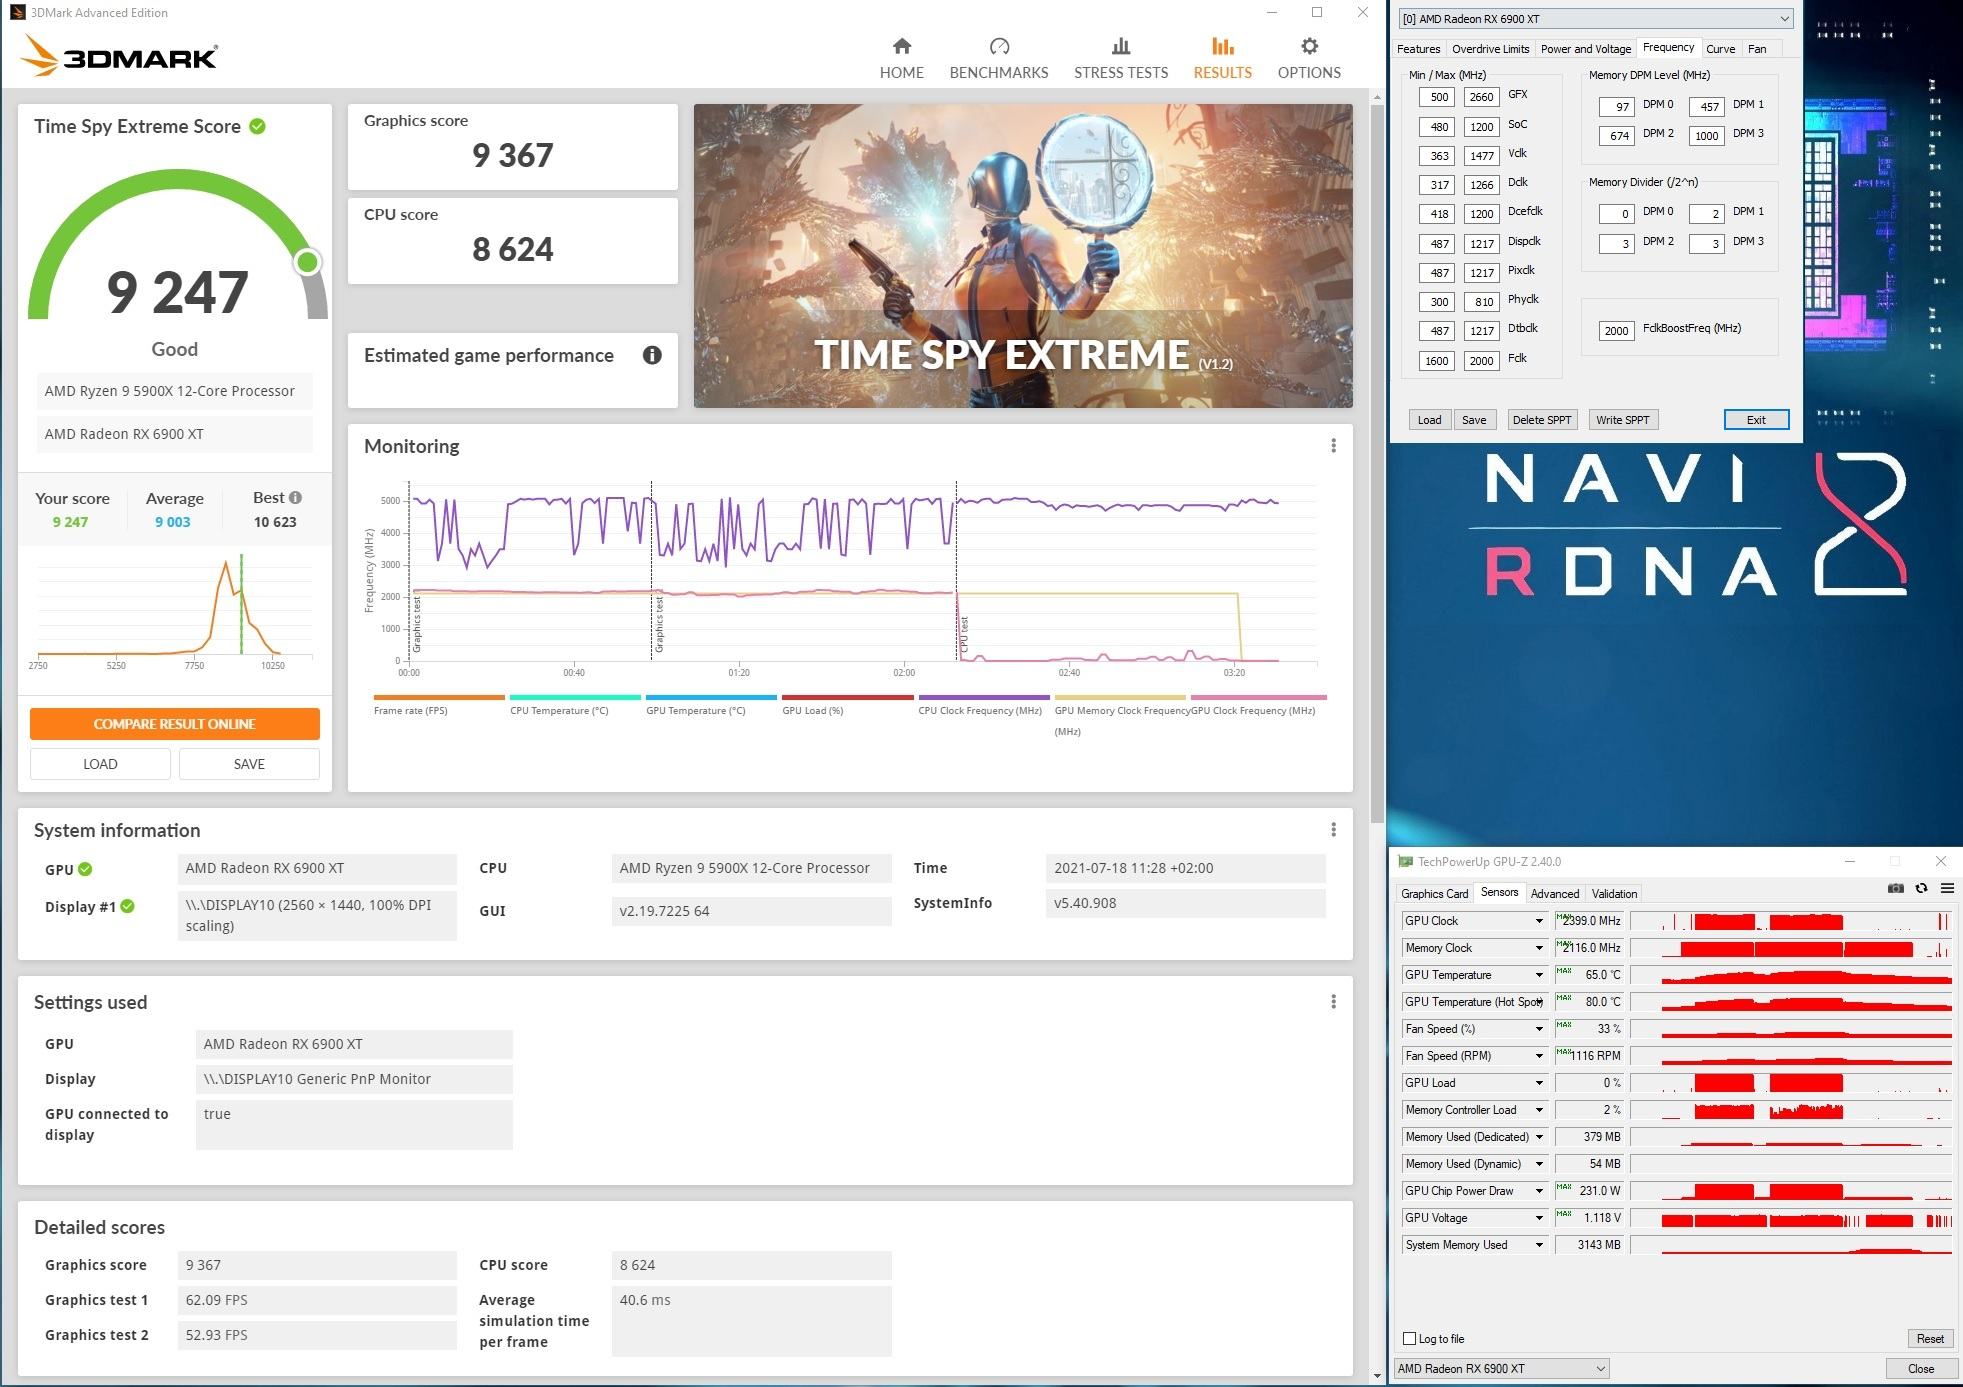Screen dimensions: 1963x1387
Task: Click the Load button in the power table editor
Action: 1429,420
